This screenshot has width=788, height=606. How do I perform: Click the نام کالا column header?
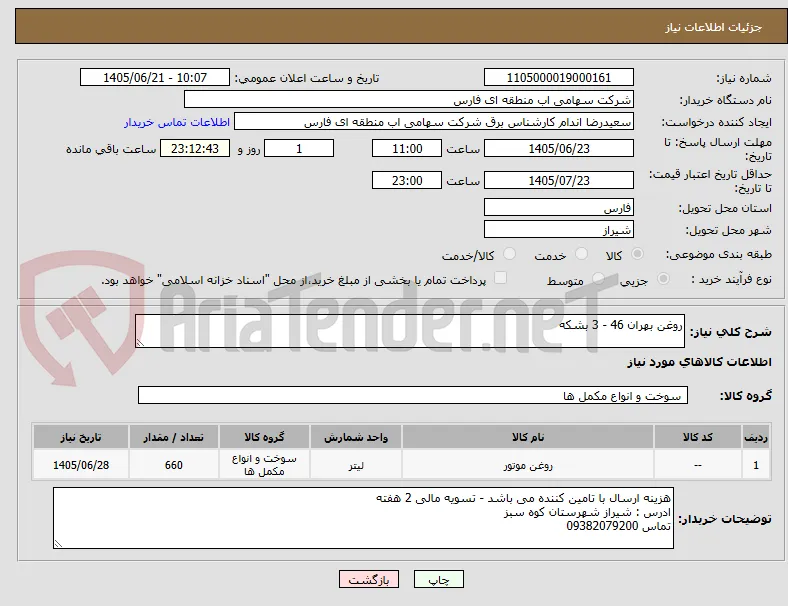(528, 437)
